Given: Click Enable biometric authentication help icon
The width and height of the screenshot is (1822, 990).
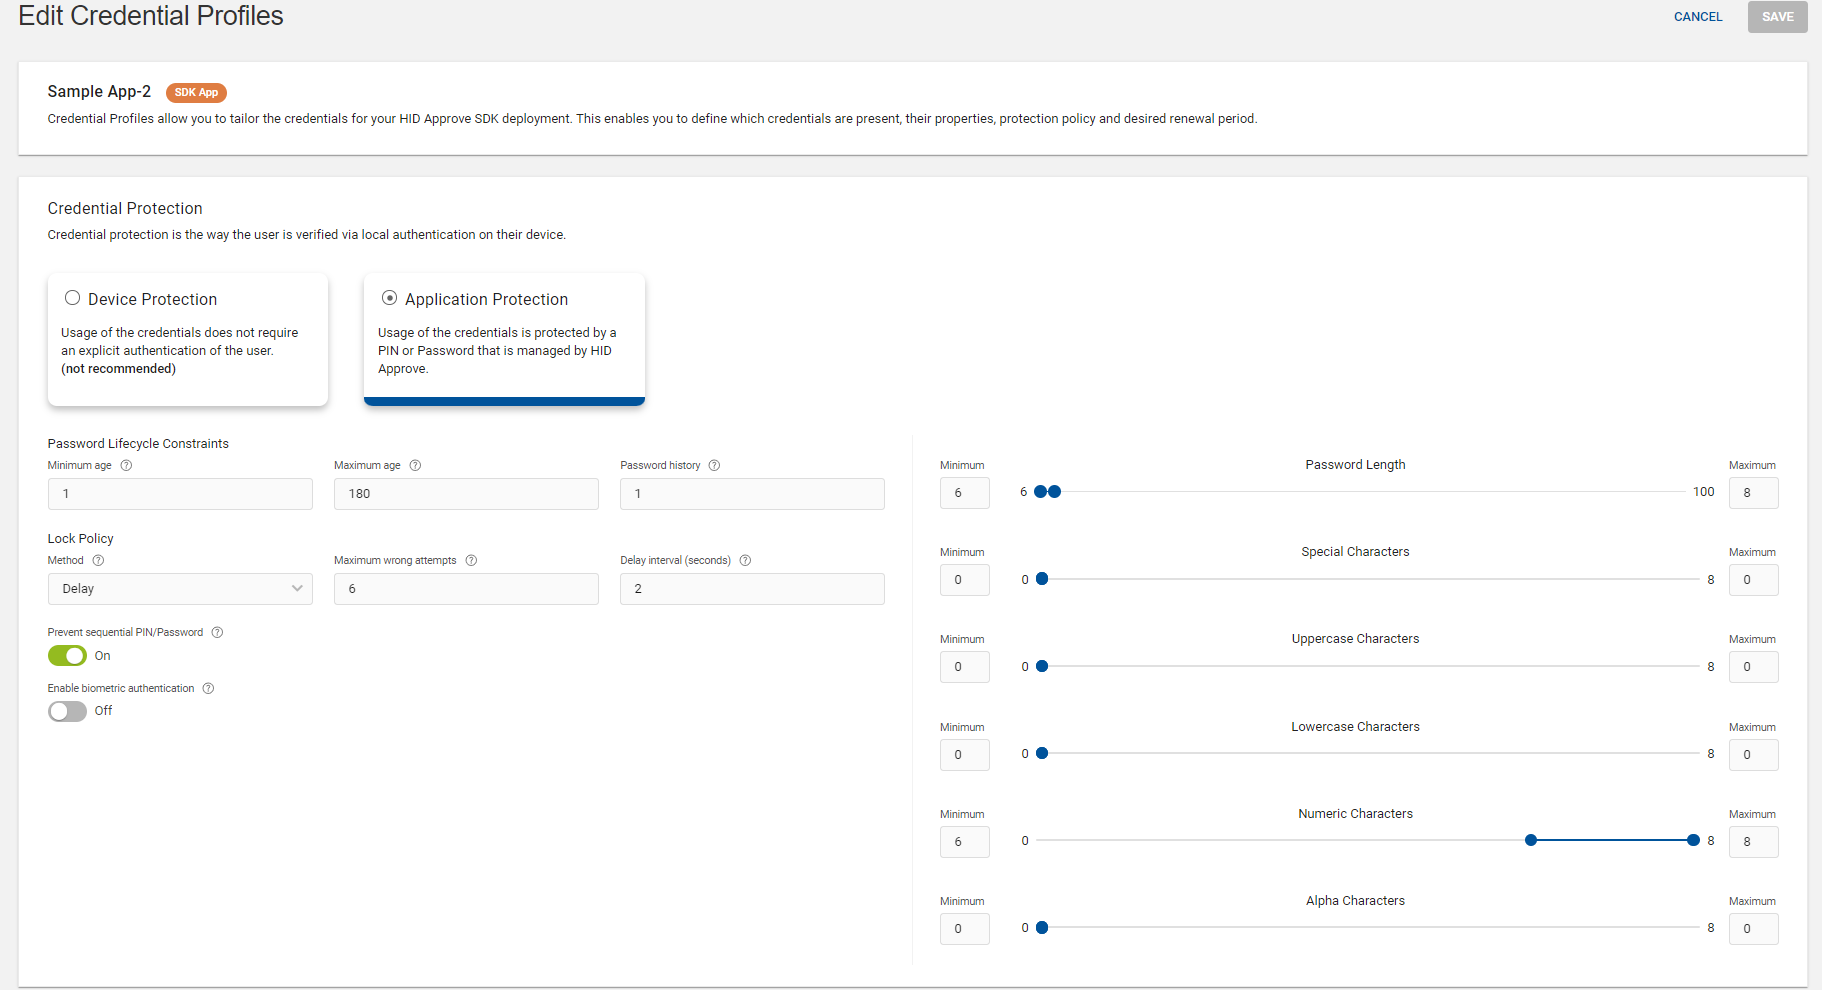Looking at the screenshot, I should pyautogui.click(x=208, y=689).
